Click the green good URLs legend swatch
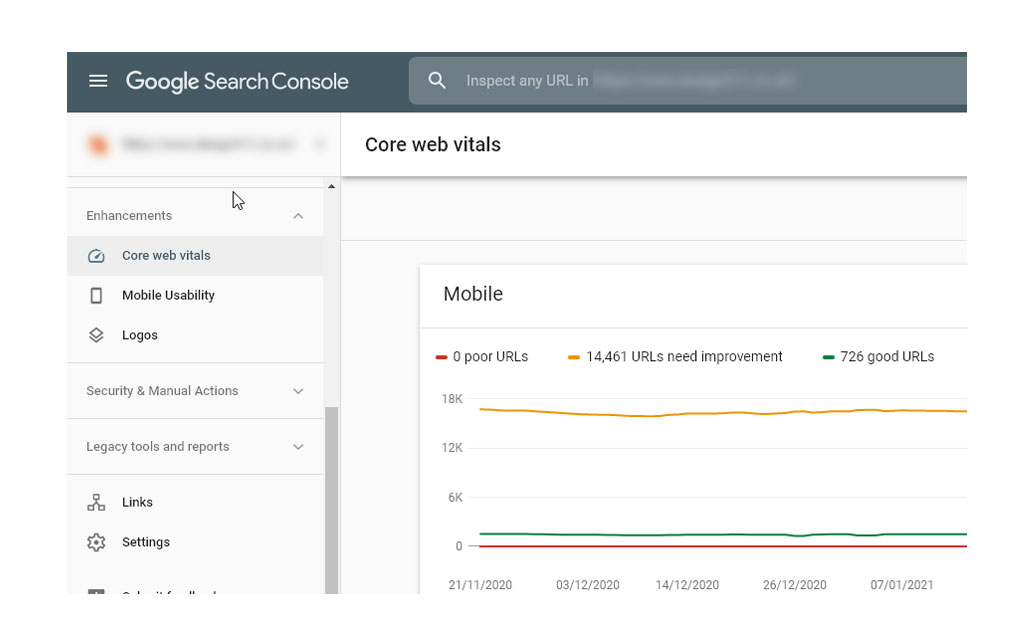This screenshot has height=640, width=1024. click(x=829, y=357)
